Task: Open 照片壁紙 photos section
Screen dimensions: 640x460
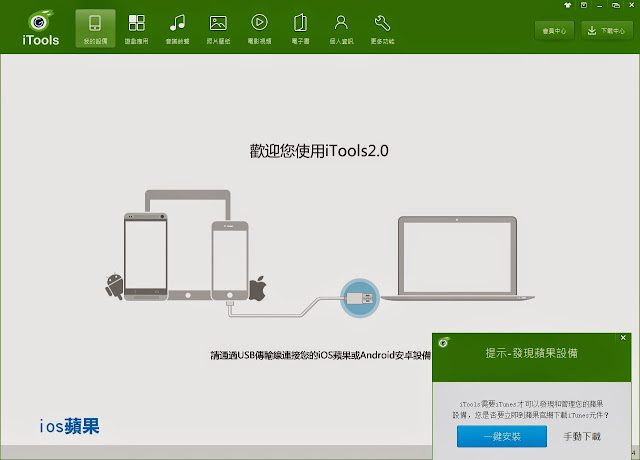Action: coord(218,29)
